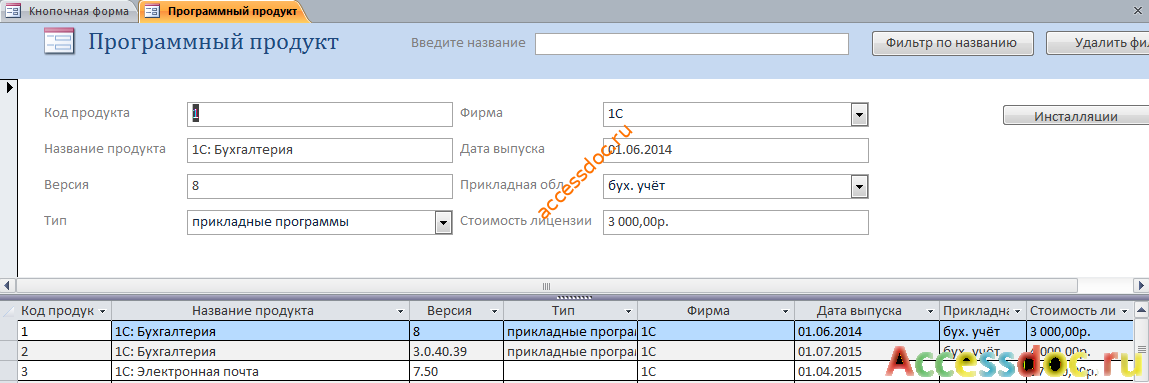Click the Версия field with value 8
This screenshot has width=1149, height=383.
320,186
